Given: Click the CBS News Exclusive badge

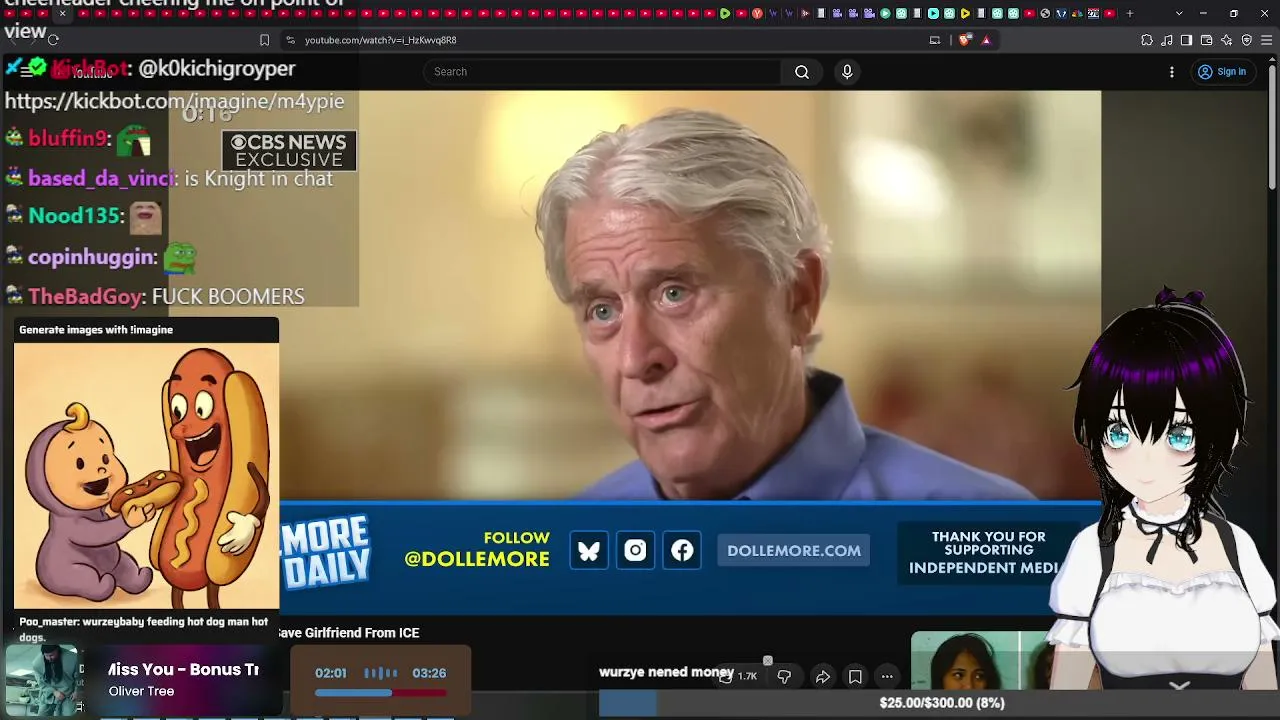Looking at the screenshot, I should (289, 151).
